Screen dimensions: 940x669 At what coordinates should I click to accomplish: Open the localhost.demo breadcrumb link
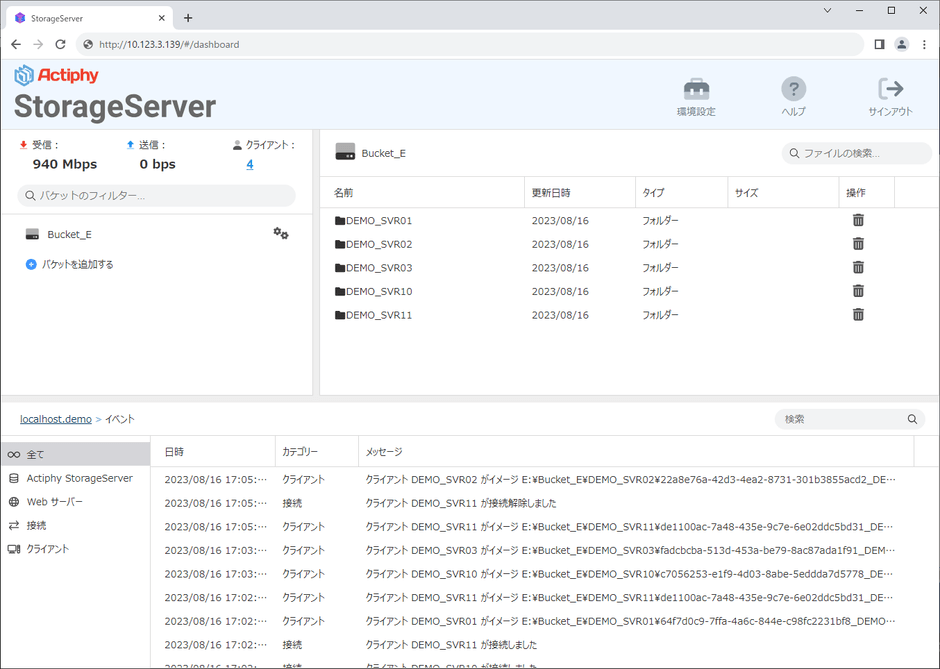pos(55,419)
